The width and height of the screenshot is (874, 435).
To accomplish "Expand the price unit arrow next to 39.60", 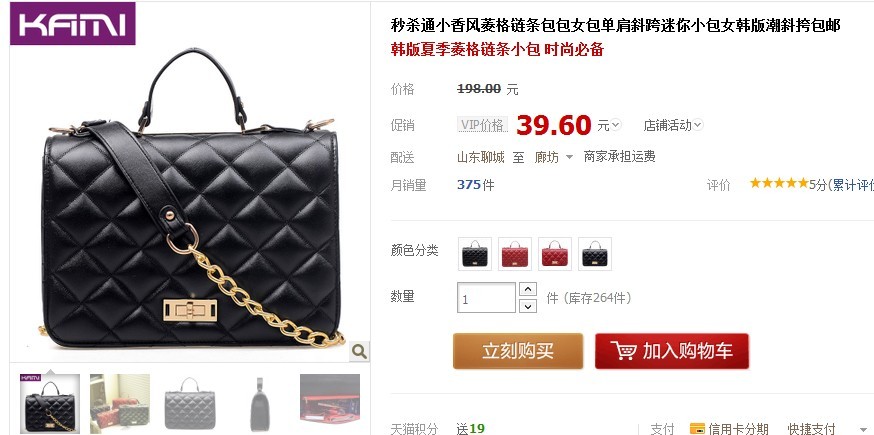I will point(615,125).
